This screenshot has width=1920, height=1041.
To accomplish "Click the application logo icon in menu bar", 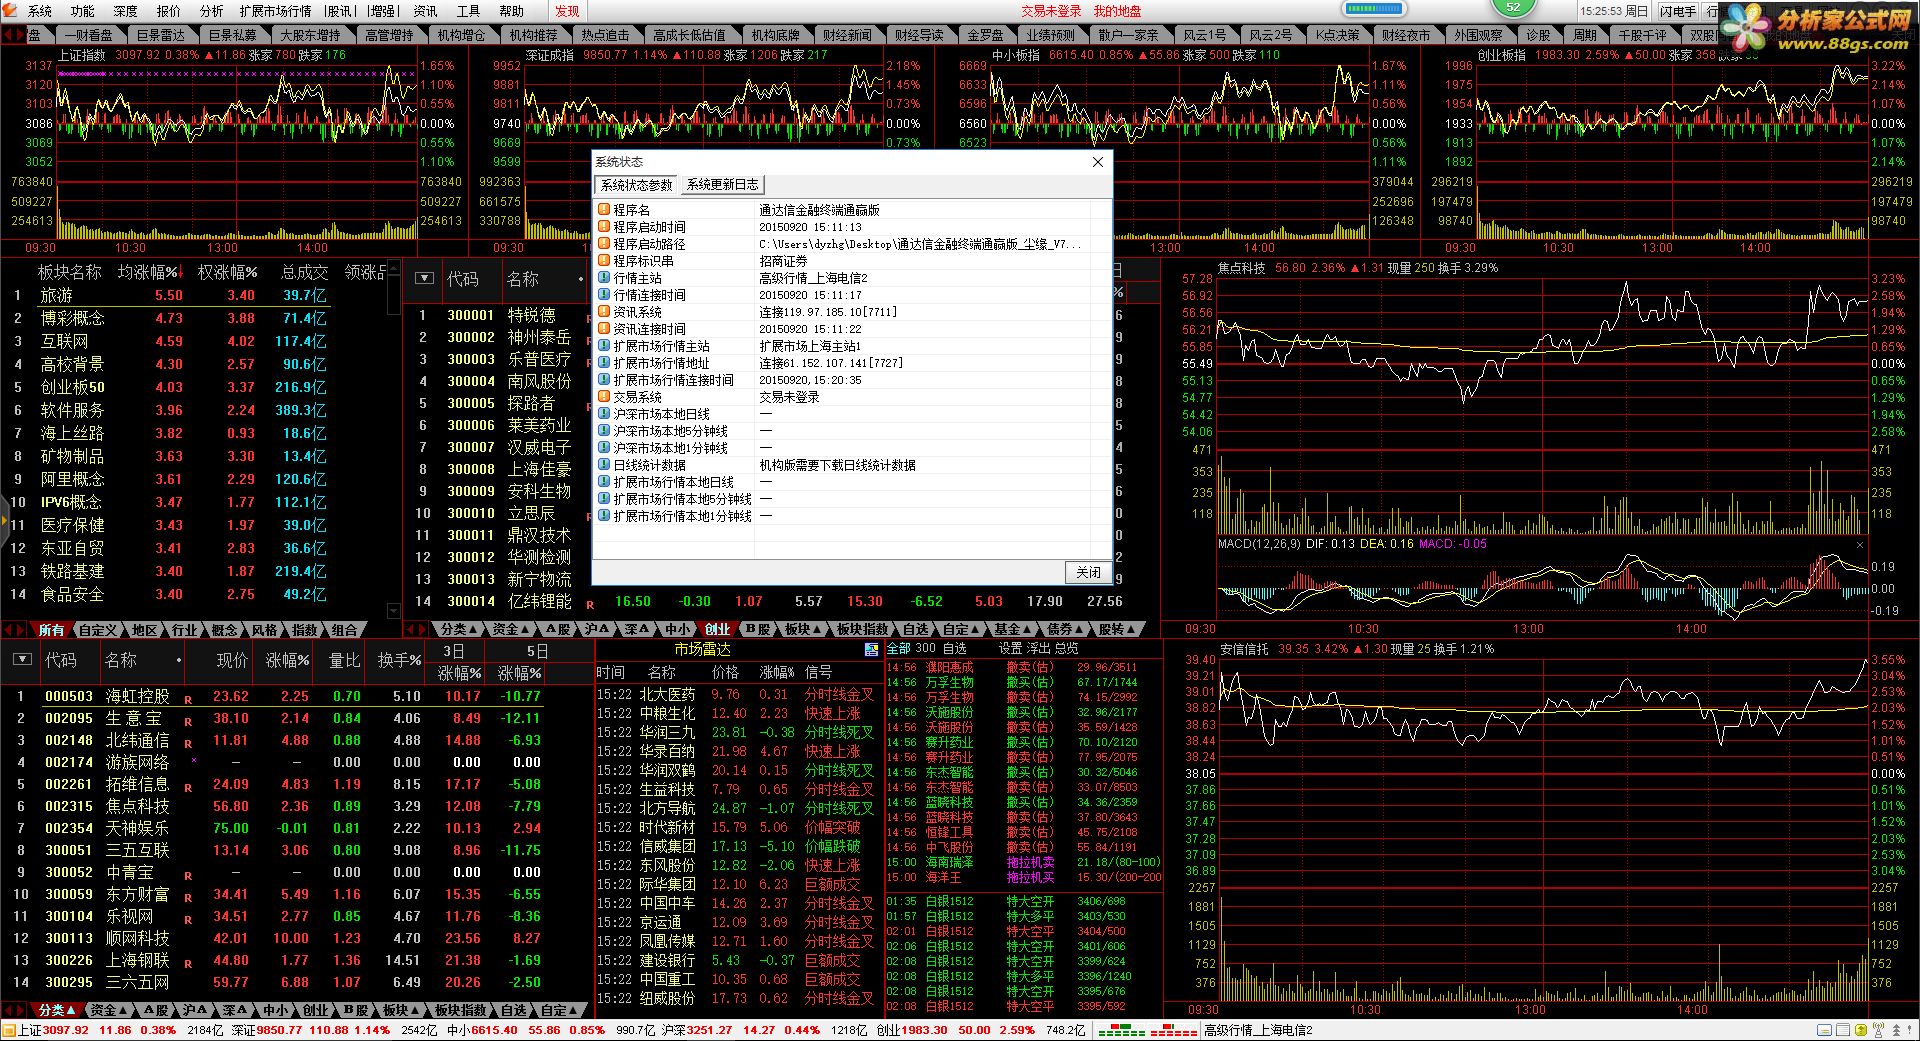I will [10, 11].
